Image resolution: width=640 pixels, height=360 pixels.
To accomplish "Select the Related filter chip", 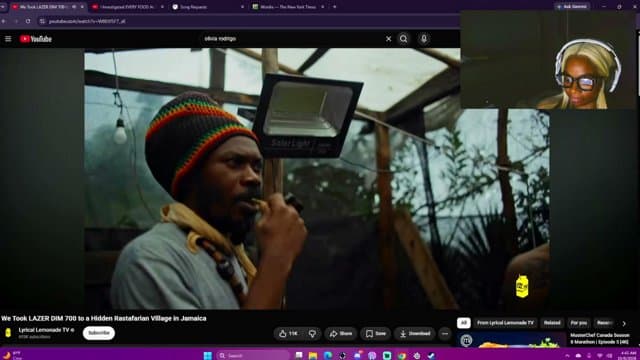I will (x=552, y=323).
